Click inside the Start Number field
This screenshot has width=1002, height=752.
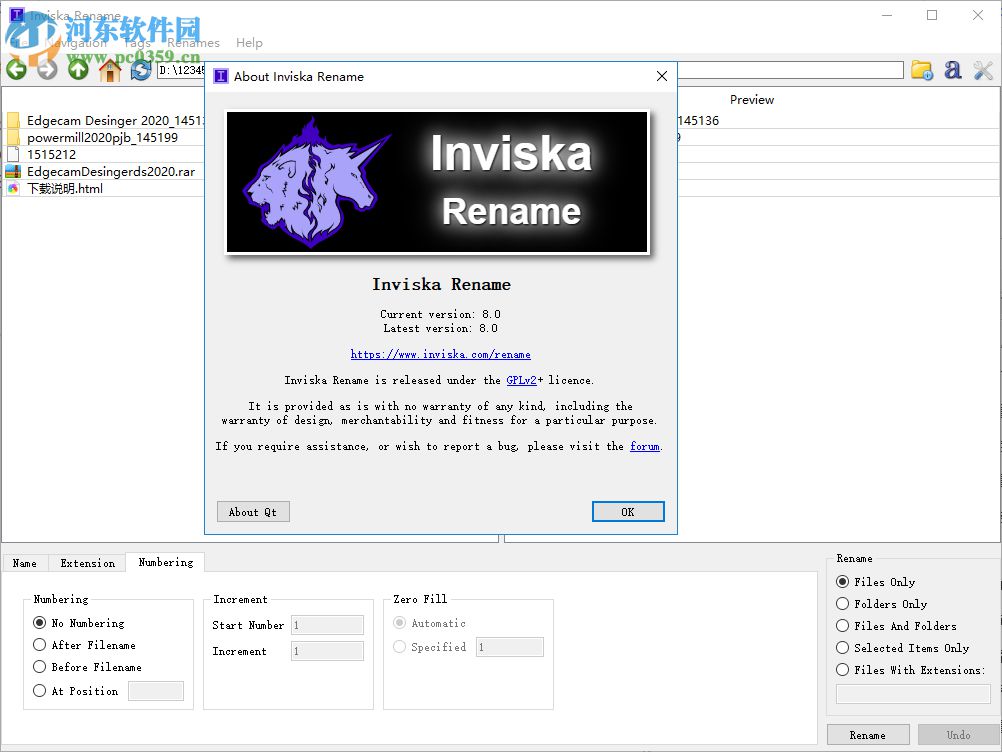coord(327,624)
